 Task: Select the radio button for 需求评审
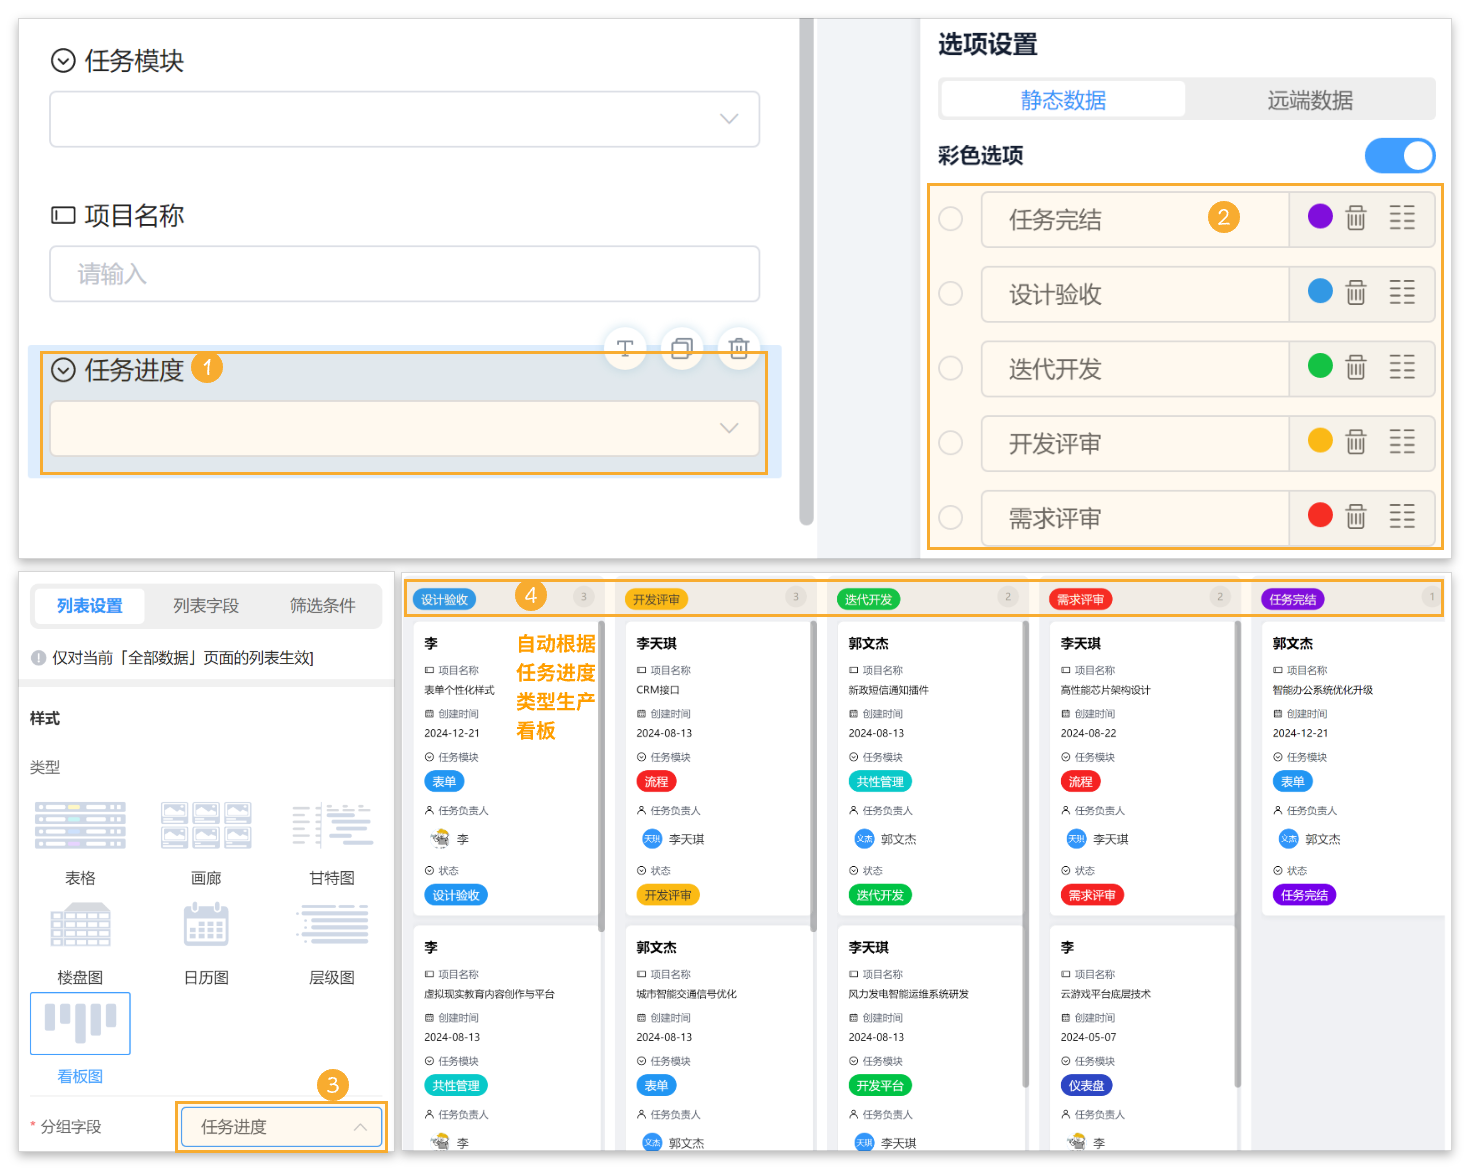pos(950,518)
